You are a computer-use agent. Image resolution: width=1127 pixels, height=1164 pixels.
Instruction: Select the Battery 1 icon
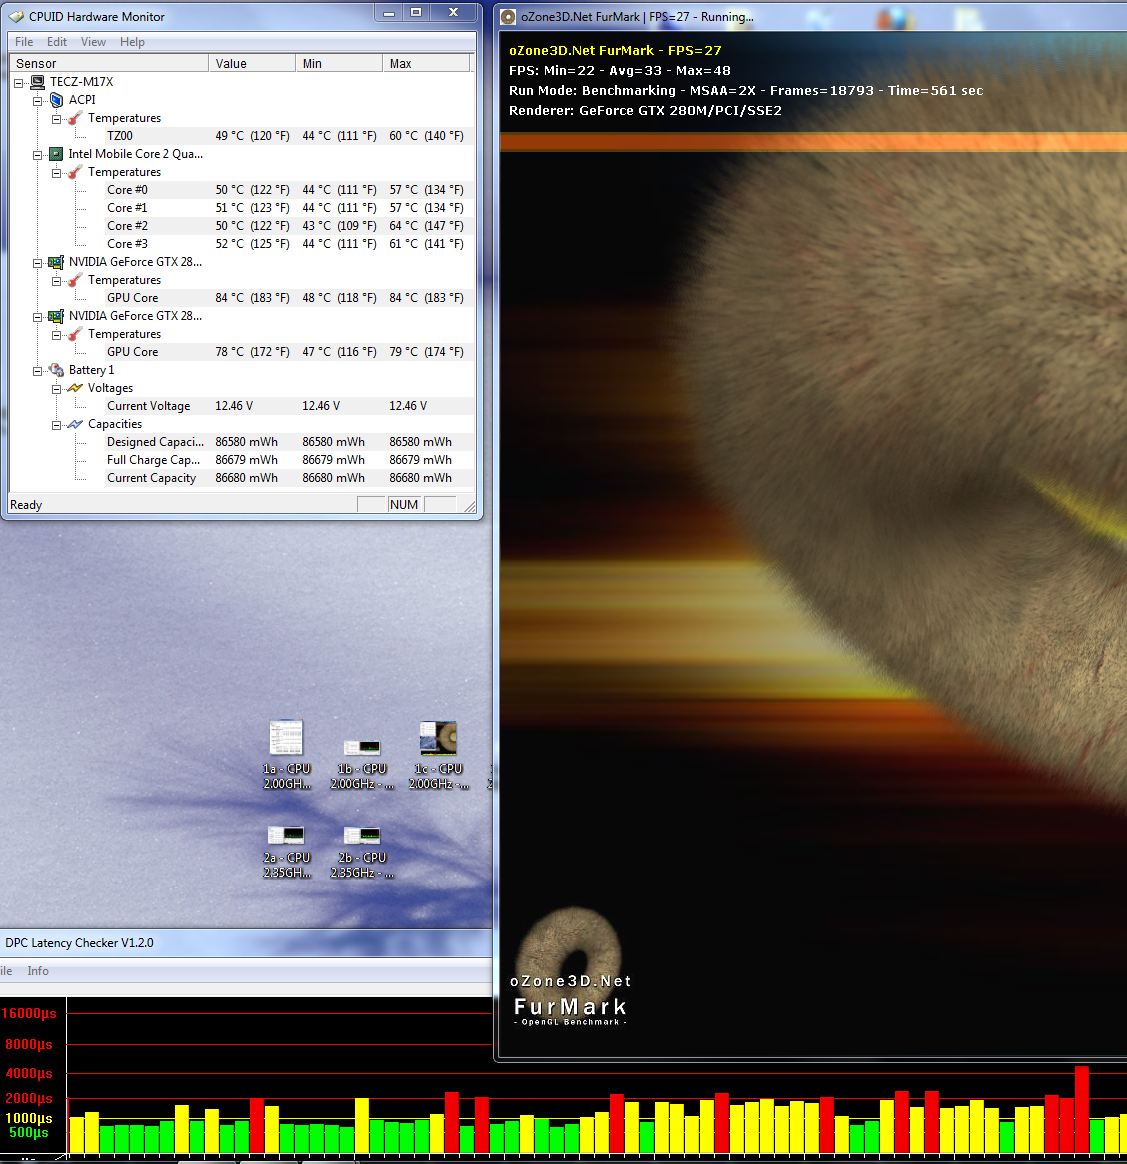click(56, 370)
